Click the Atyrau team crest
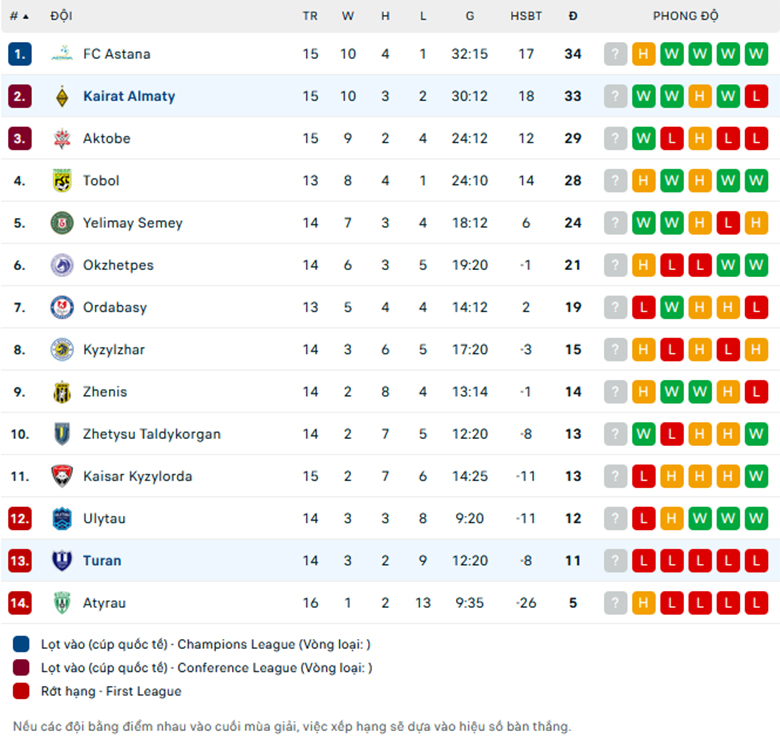Viewport: 780px width, 739px height. pos(62,603)
